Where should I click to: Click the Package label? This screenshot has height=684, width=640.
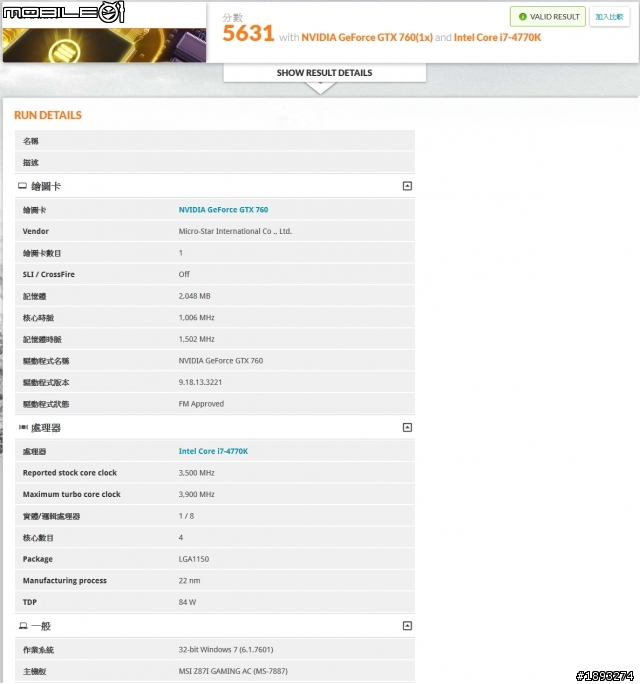[38, 559]
